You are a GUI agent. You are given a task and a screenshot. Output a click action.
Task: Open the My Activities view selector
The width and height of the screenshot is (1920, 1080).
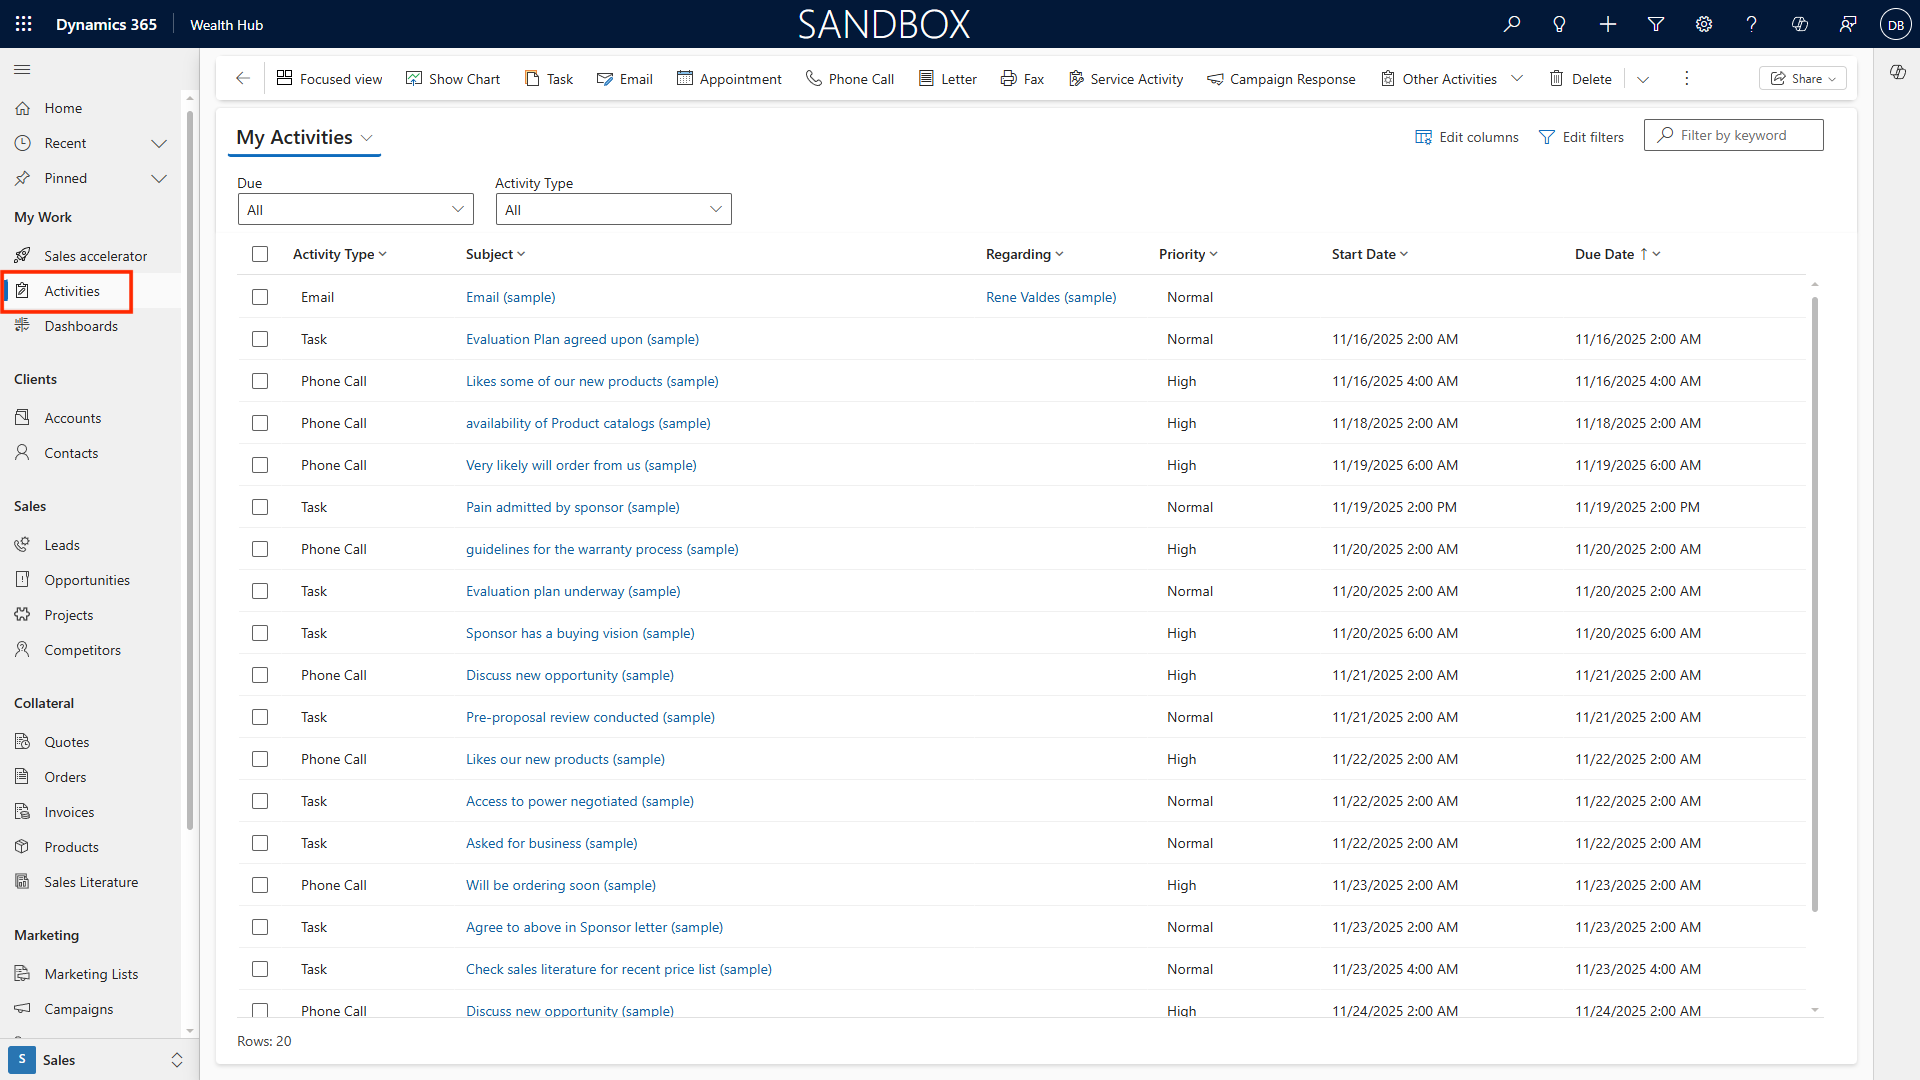click(x=304, y=137)
